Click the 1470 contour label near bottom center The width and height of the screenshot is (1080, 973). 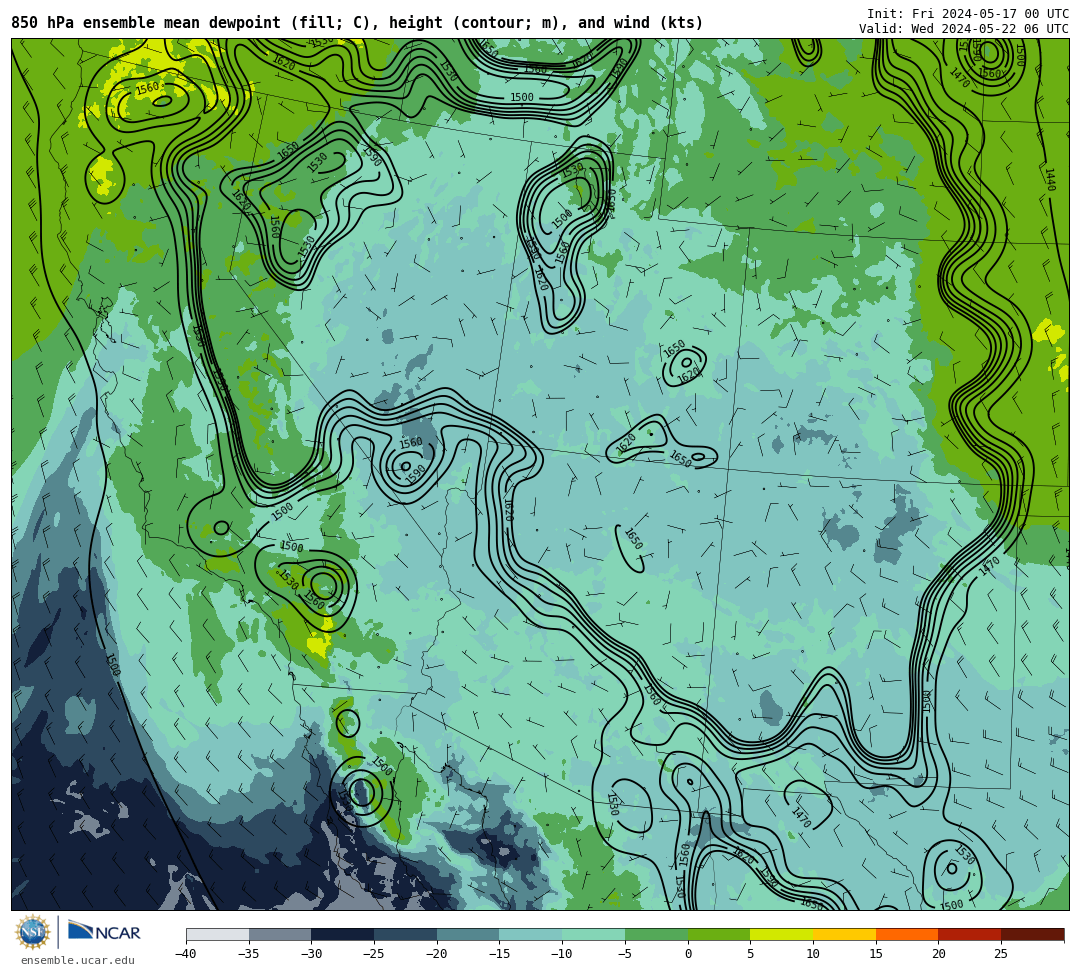[801, 817]
